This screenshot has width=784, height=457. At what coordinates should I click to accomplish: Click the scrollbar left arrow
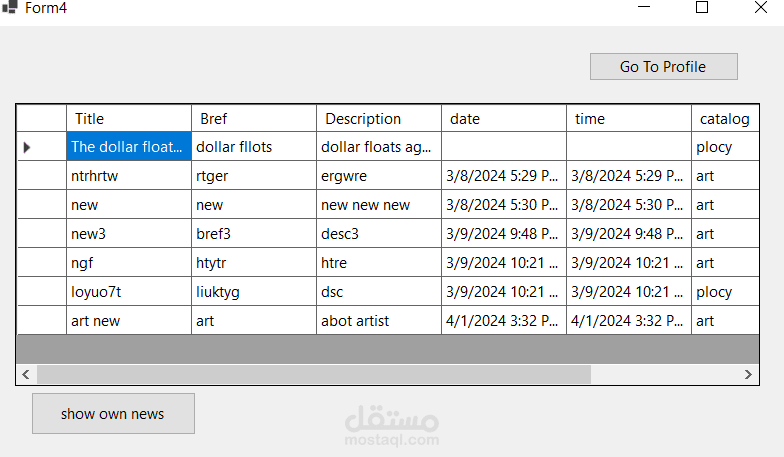(x=26, y=374)
